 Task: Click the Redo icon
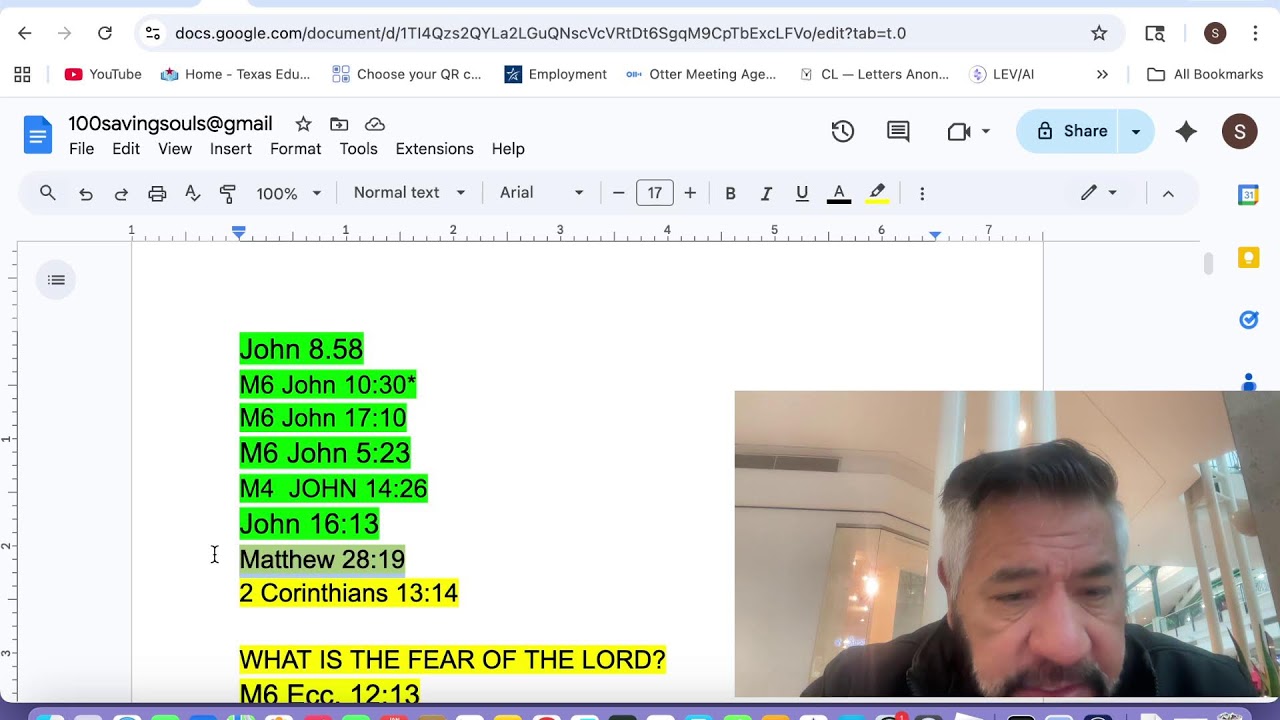coord(121,193)
